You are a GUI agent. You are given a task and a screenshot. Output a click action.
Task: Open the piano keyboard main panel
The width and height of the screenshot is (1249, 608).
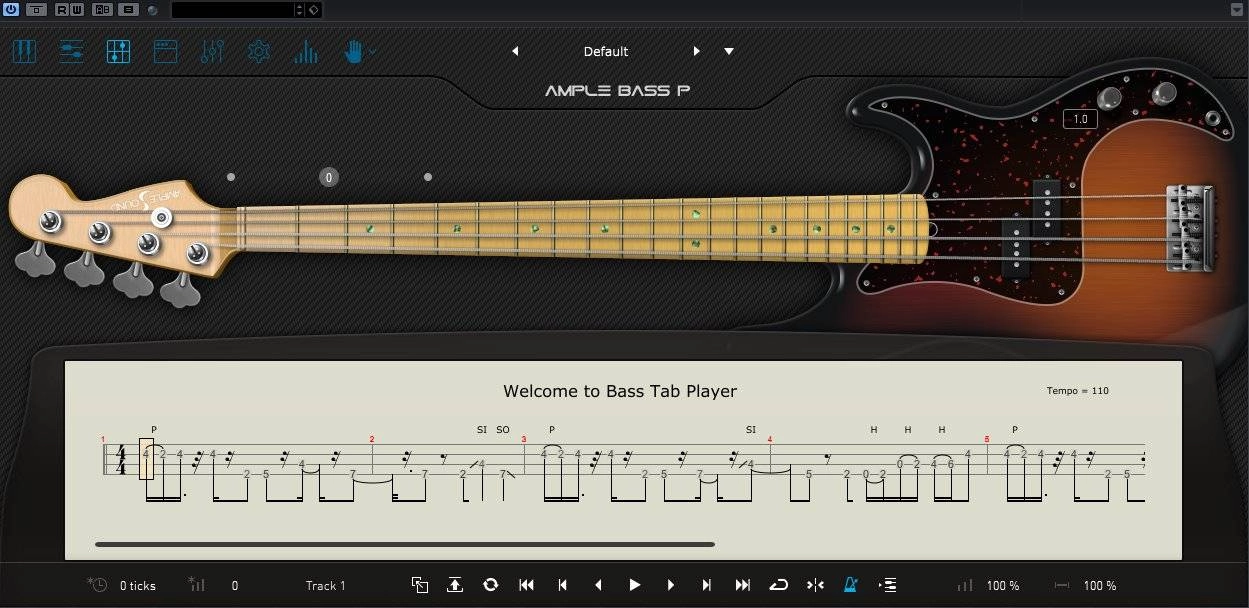click(24, 51)
